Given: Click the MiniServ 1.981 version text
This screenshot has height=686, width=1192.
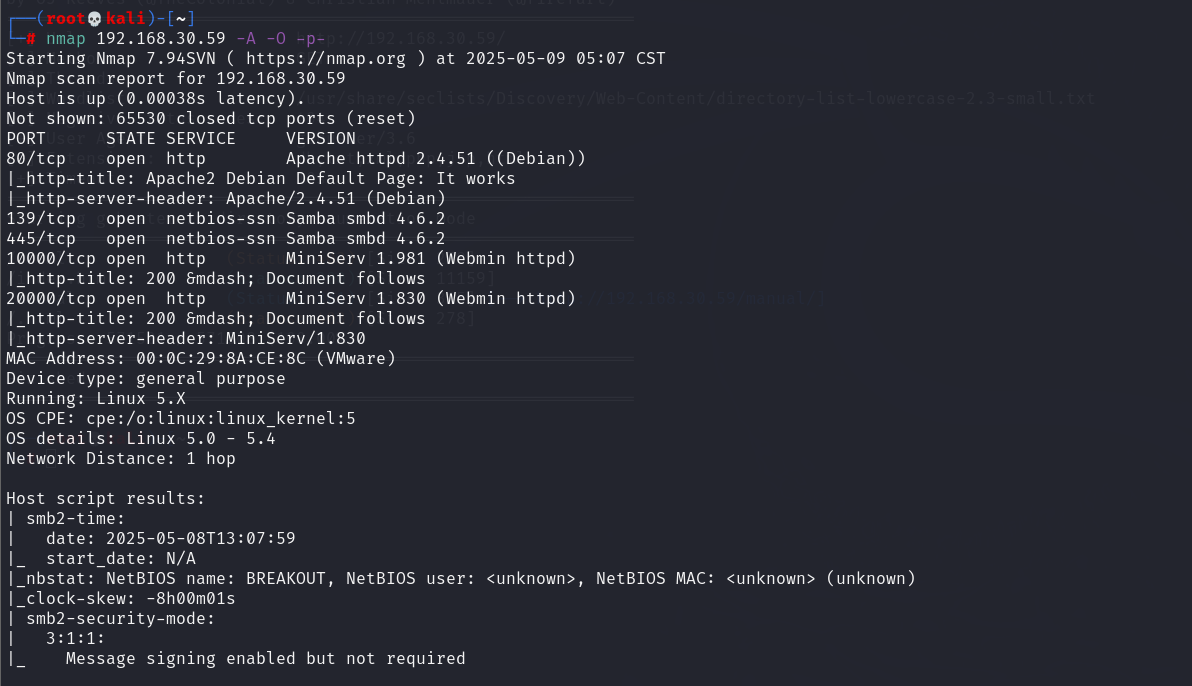Looking at the screenshot, I should coord(356,259).
